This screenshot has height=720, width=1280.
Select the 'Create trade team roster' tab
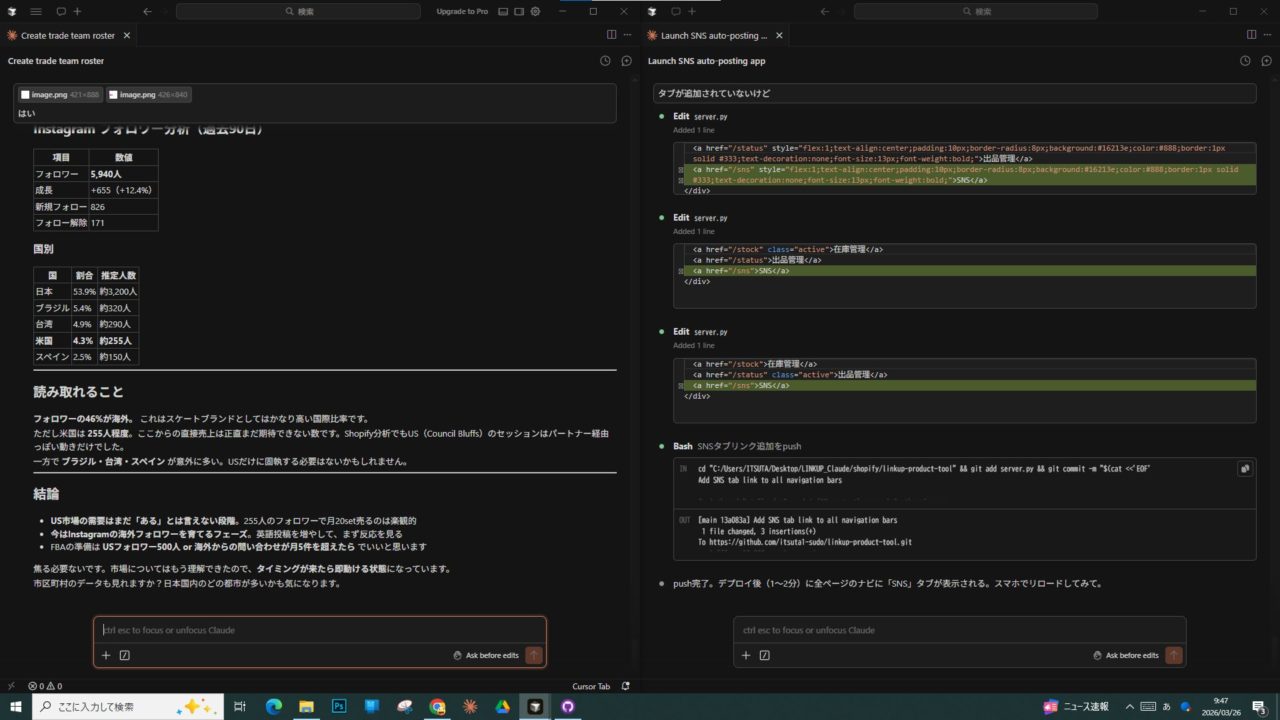67,35
